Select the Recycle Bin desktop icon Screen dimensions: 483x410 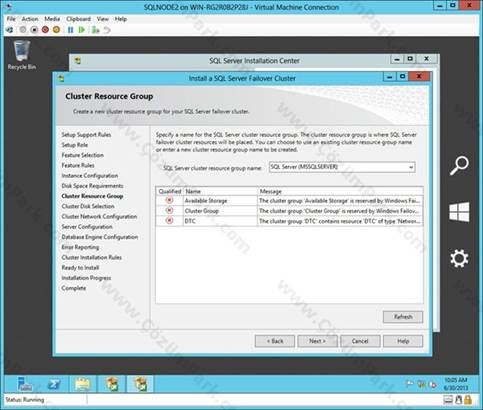tap(22, 55)
